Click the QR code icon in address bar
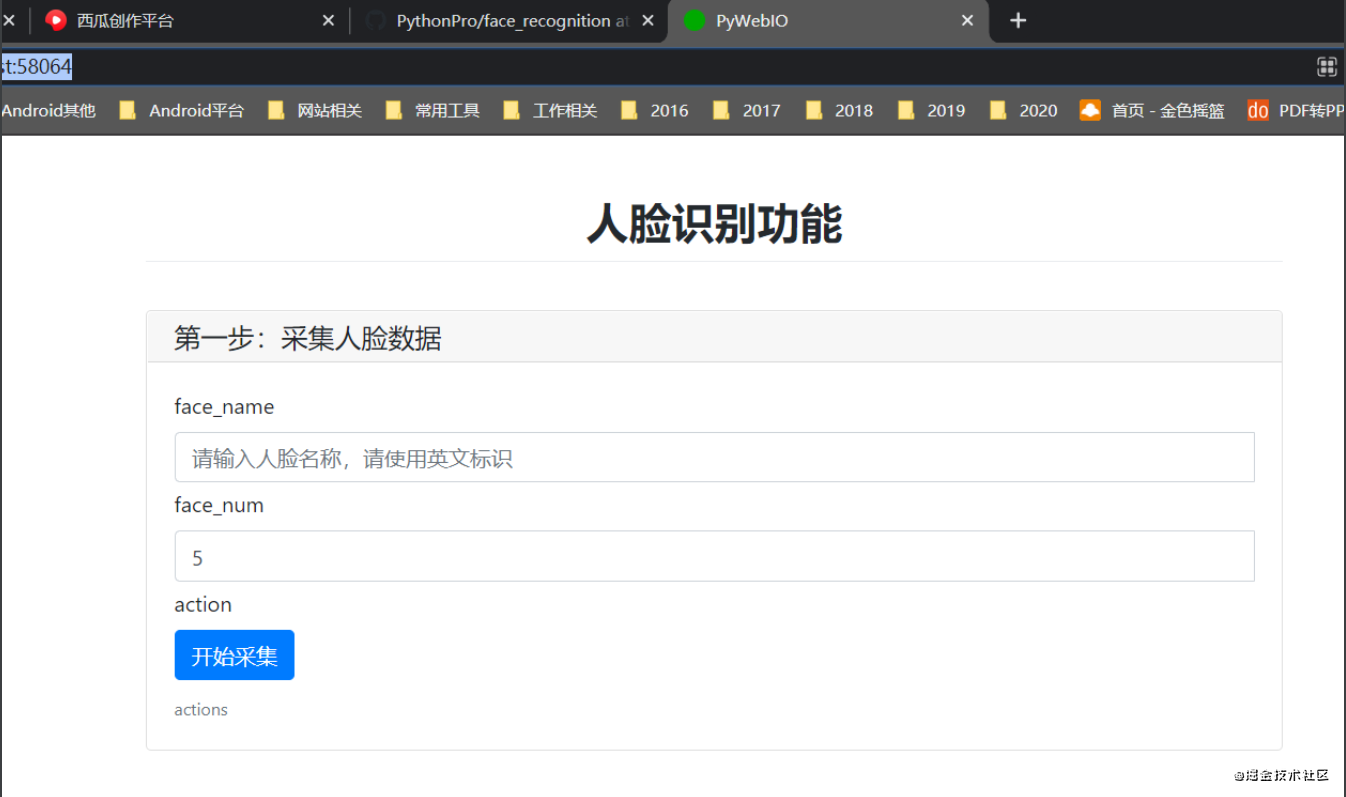Viewport: 1346px width, 797px height. [x=1327, y=67]
